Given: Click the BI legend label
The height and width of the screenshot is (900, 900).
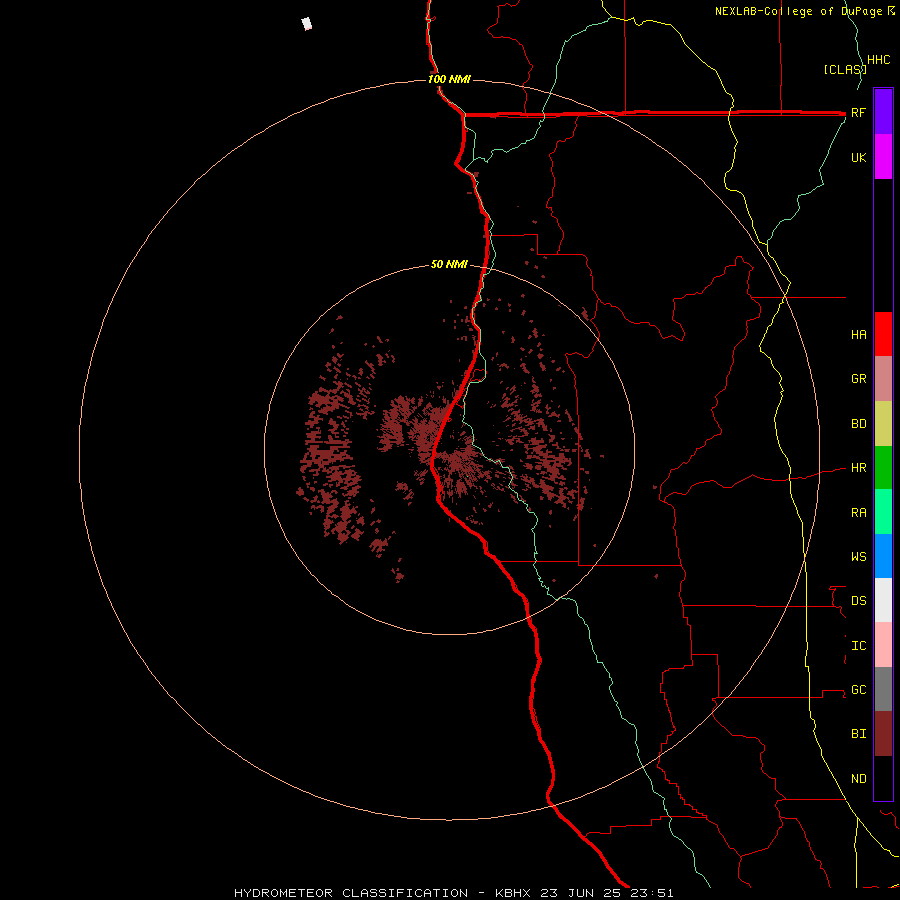Looking at the screenshot, I should pos(858,734).
